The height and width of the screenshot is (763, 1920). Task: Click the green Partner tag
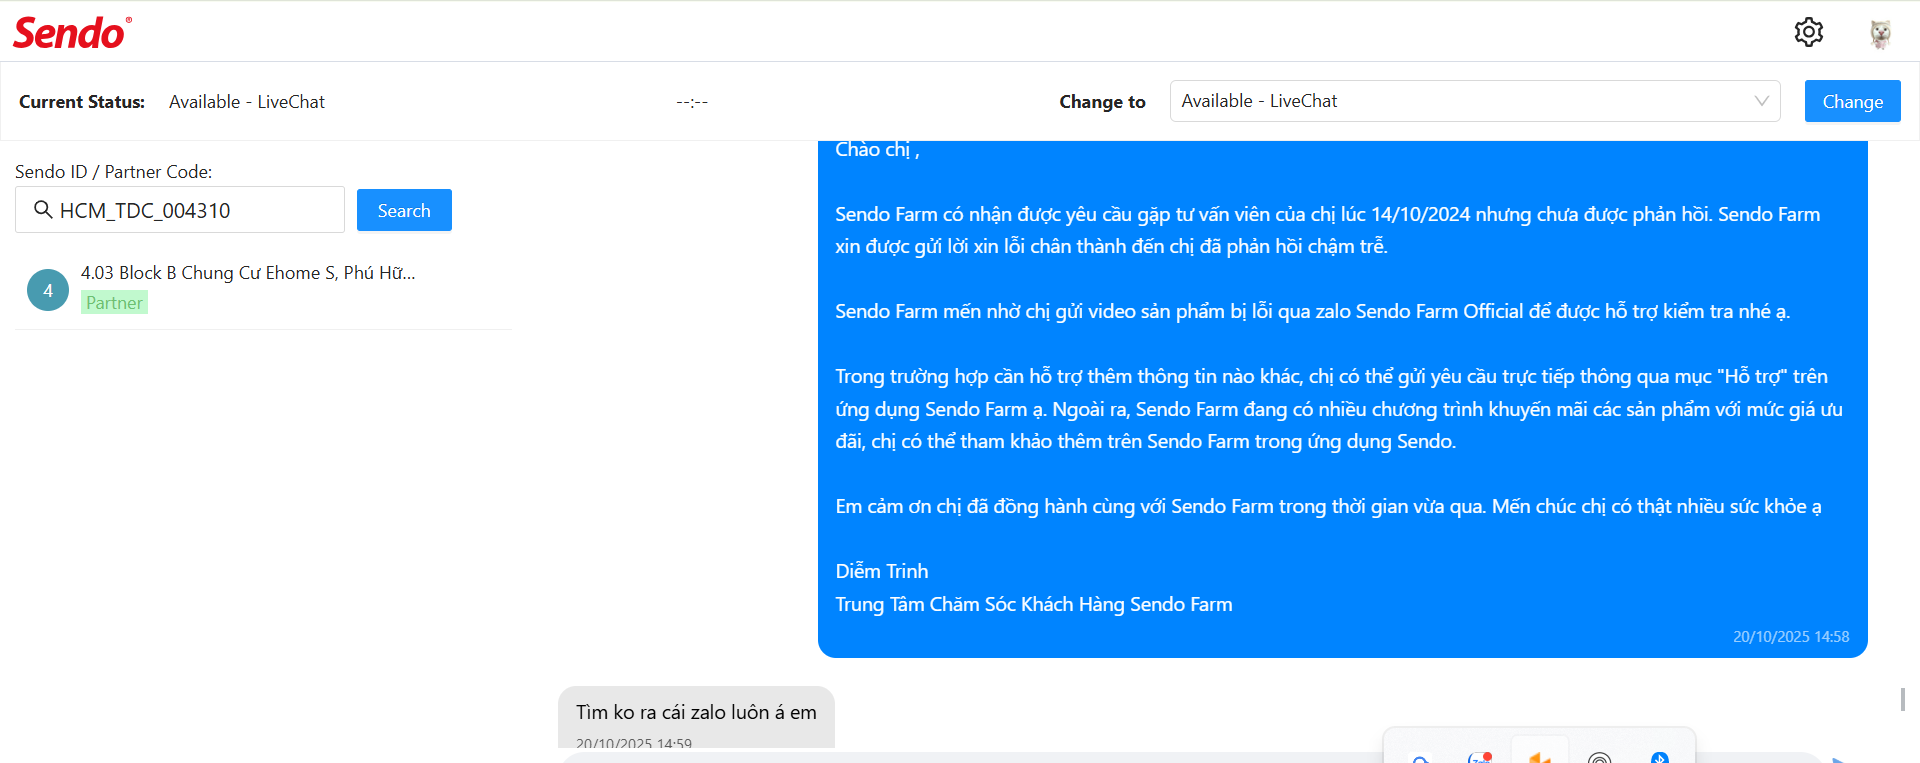pyautogui.click(x=114, y=303)
